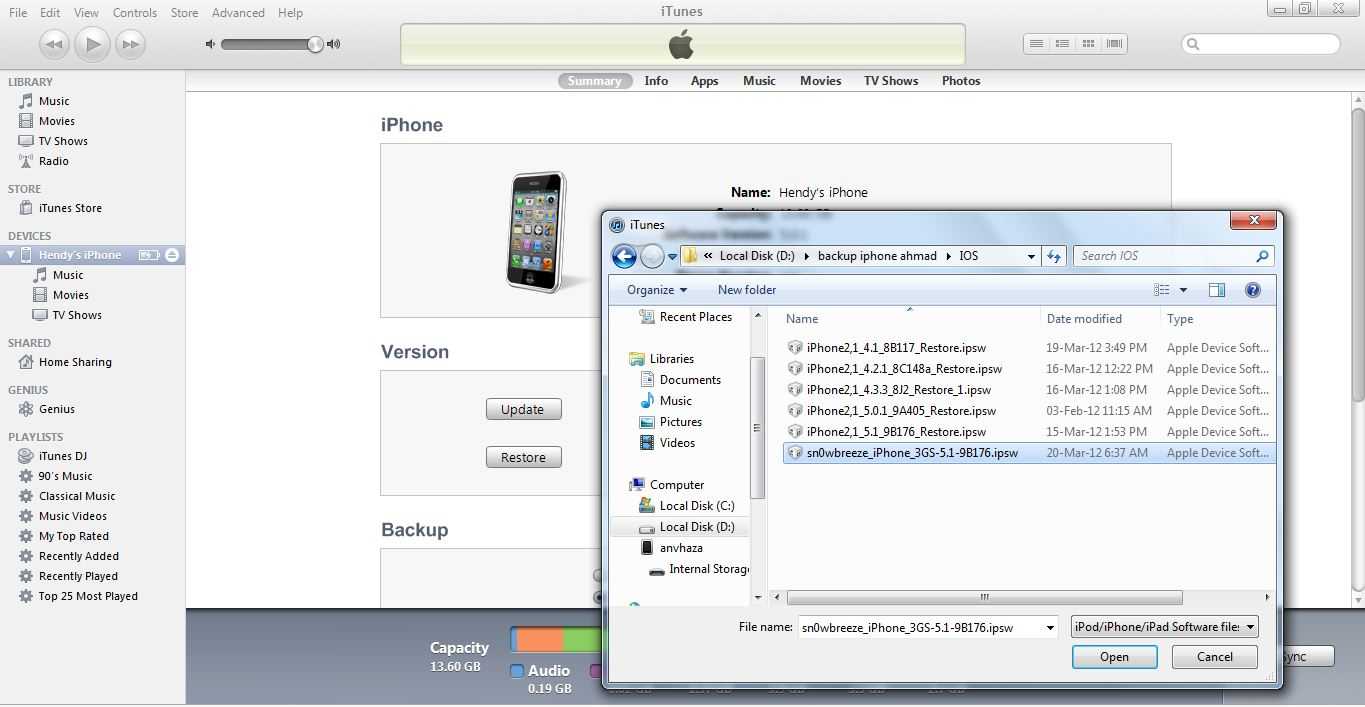Select the Summary tab
This screenshot has width=1365, height=707.
tap(595, 81)
